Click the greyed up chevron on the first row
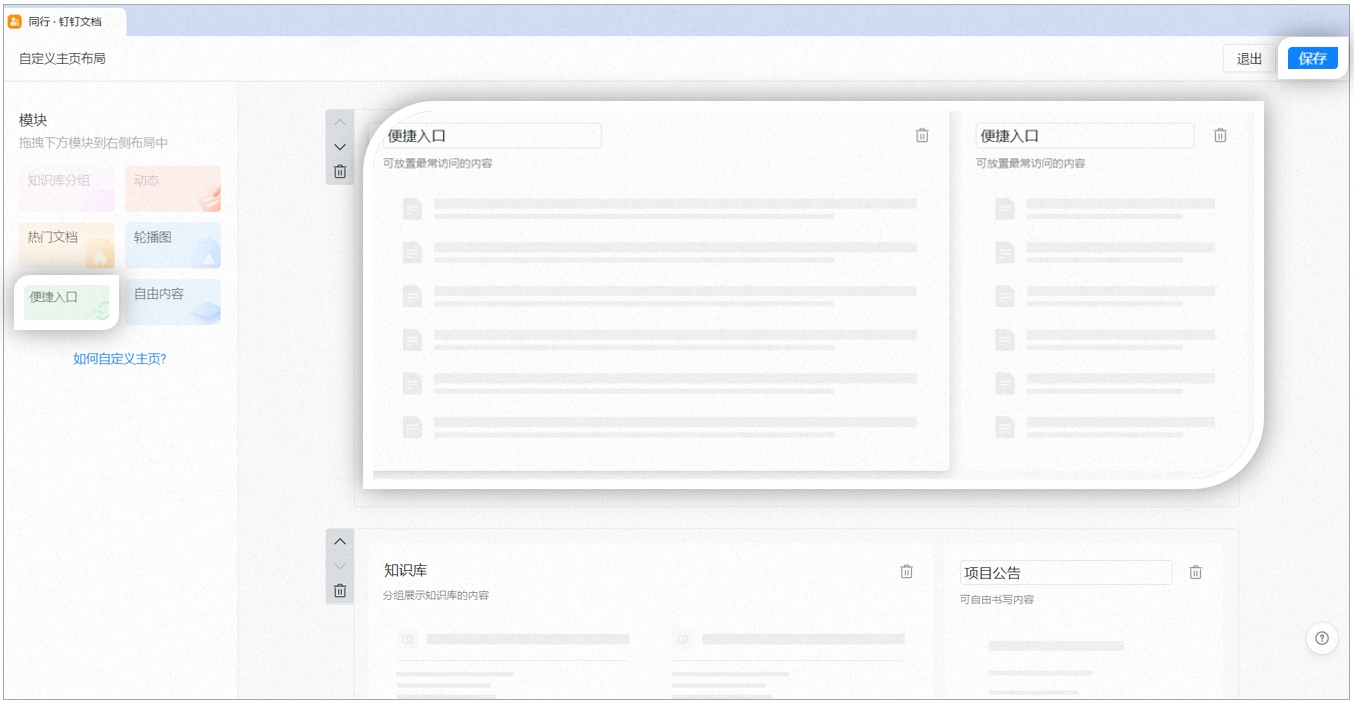Viewport: 1354px width, 703px height. 340,122
